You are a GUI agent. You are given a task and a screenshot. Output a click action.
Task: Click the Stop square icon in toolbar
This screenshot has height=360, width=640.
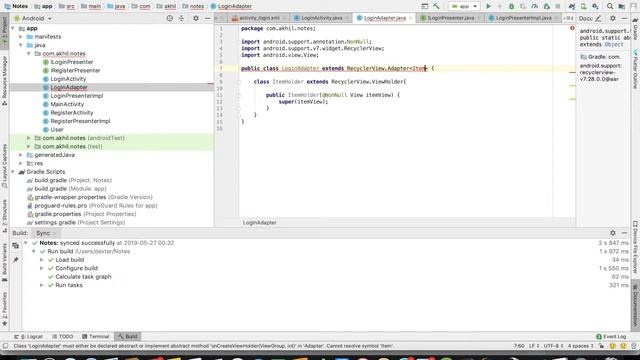558,6
